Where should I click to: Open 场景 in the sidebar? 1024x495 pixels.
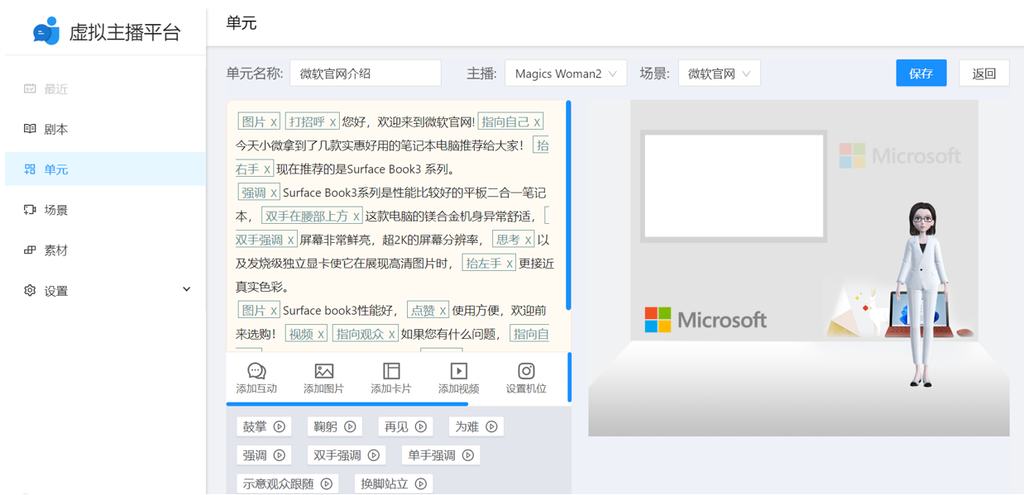pos(104,210)
